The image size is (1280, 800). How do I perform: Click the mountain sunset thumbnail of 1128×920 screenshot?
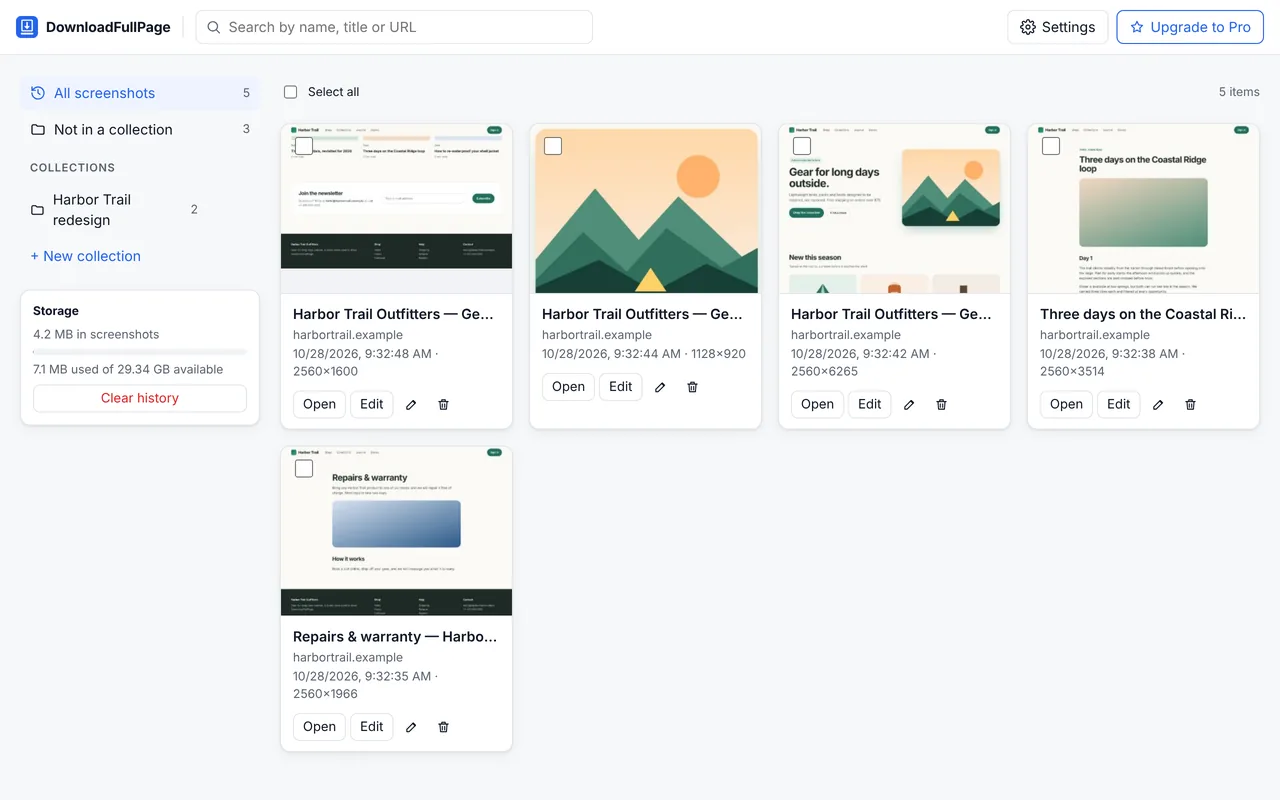(646, 210)
